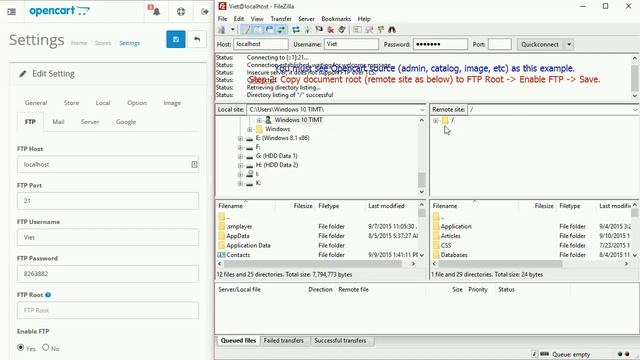Switch to the Server settings tab
Screen dimensions: 640x360
click(90, 122)
